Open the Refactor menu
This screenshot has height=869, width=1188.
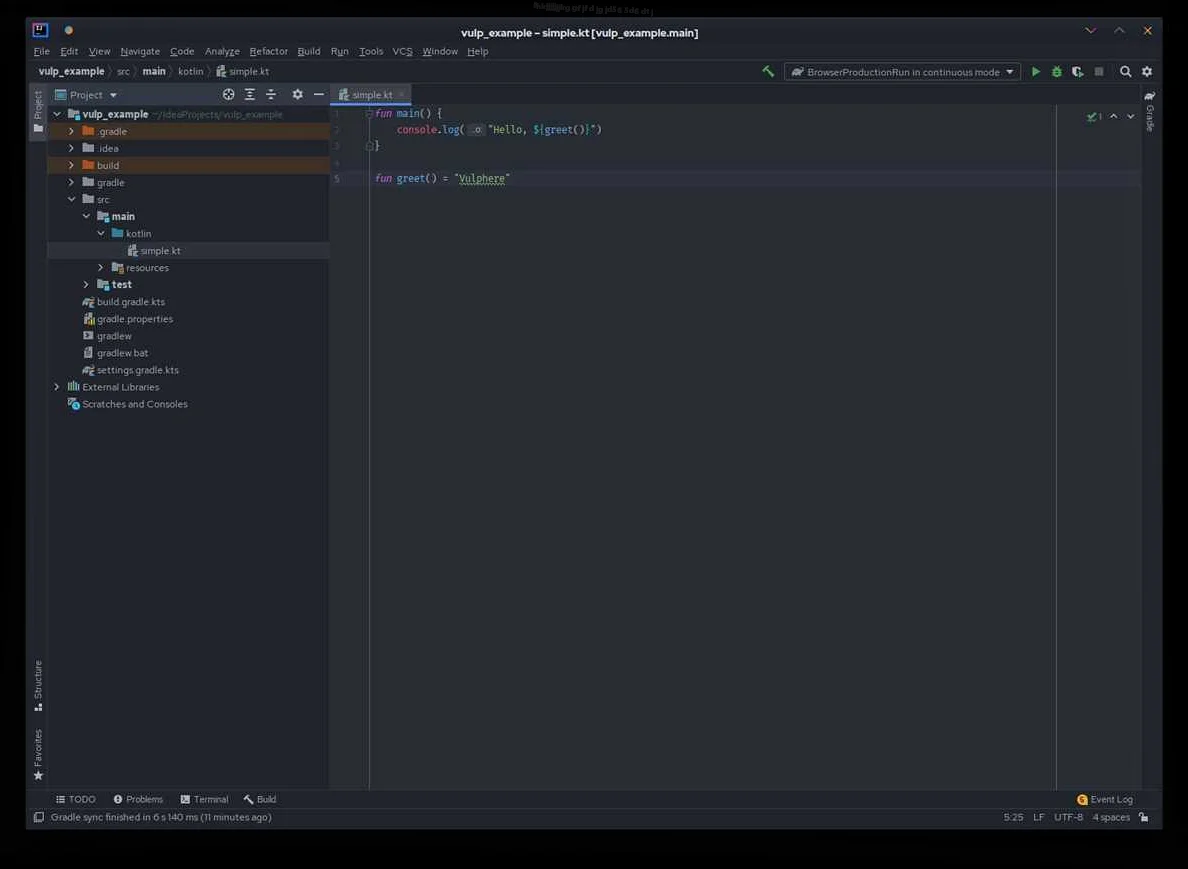(268, 51)
